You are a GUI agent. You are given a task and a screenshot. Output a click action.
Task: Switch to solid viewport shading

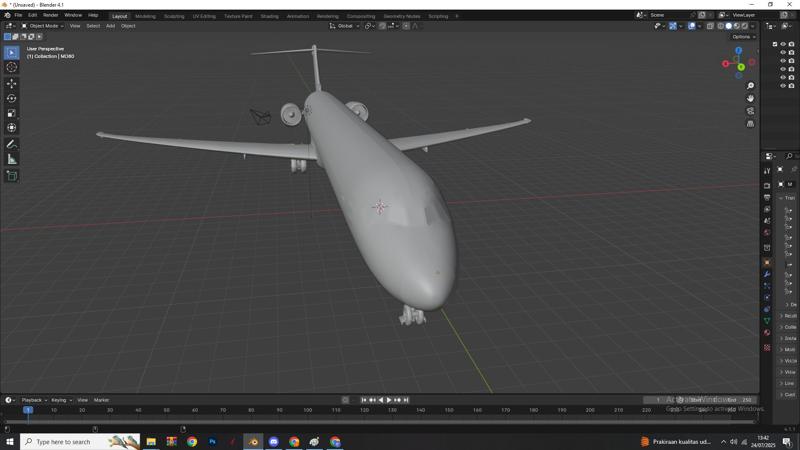pyautogui.click(x=729, y=26)
